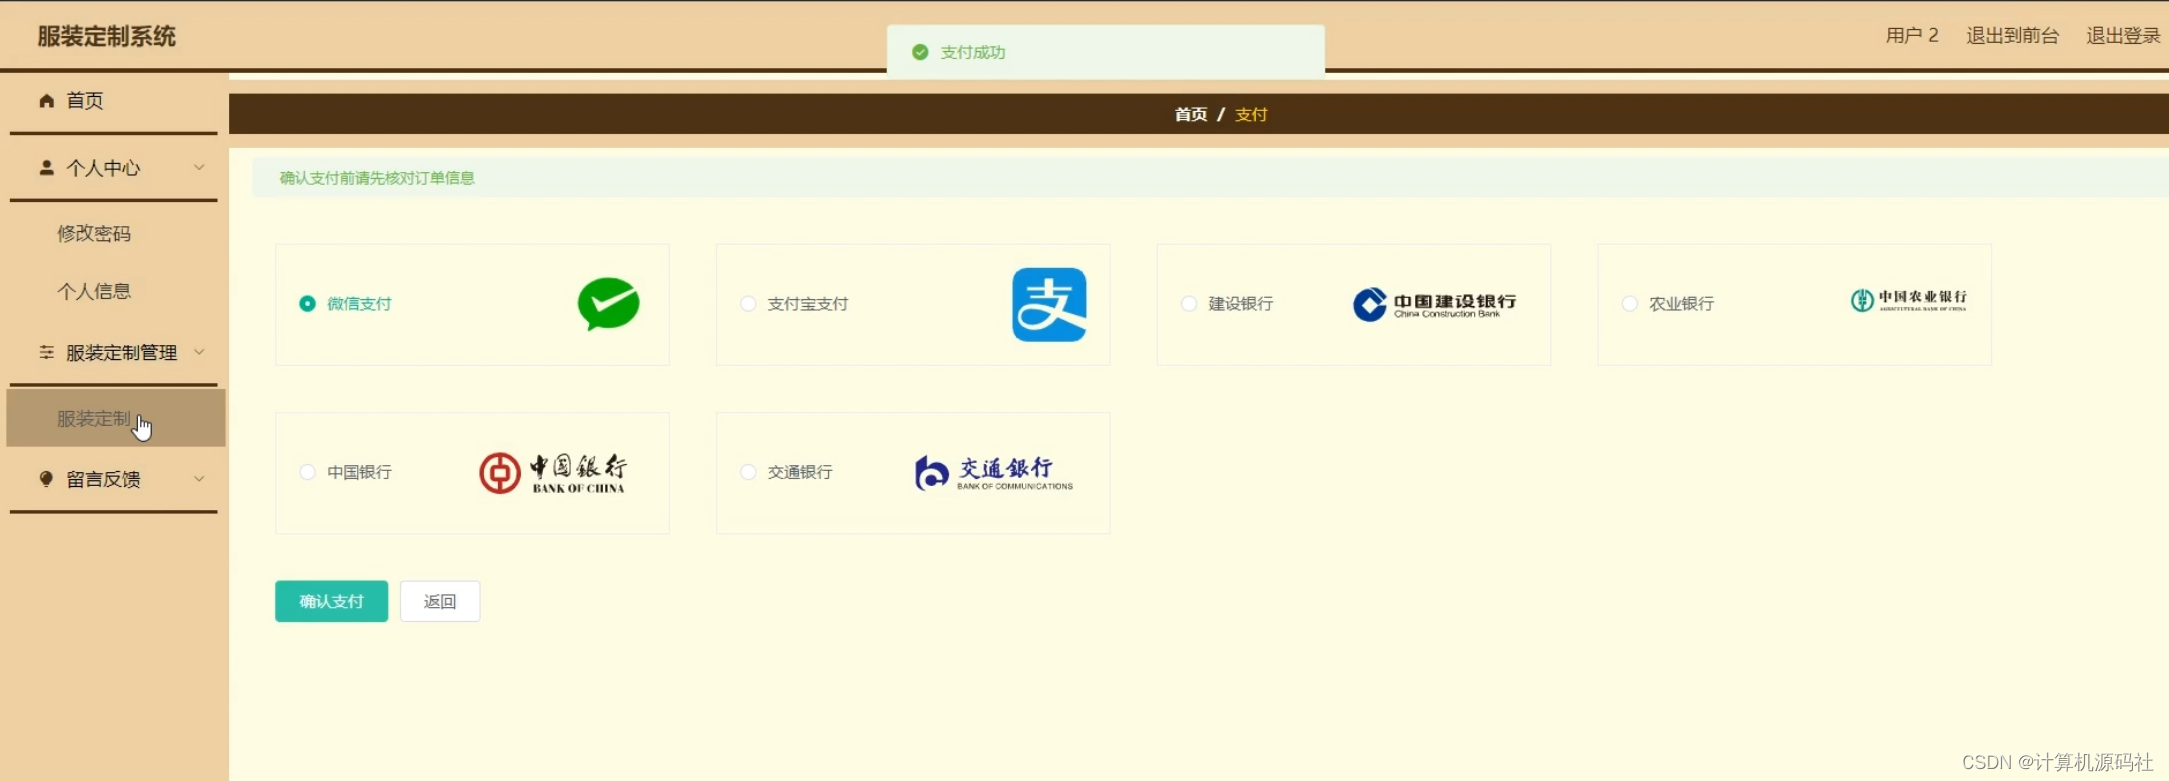Click the 交通银行 label text
2169x781 pixels.
[800, 472]
